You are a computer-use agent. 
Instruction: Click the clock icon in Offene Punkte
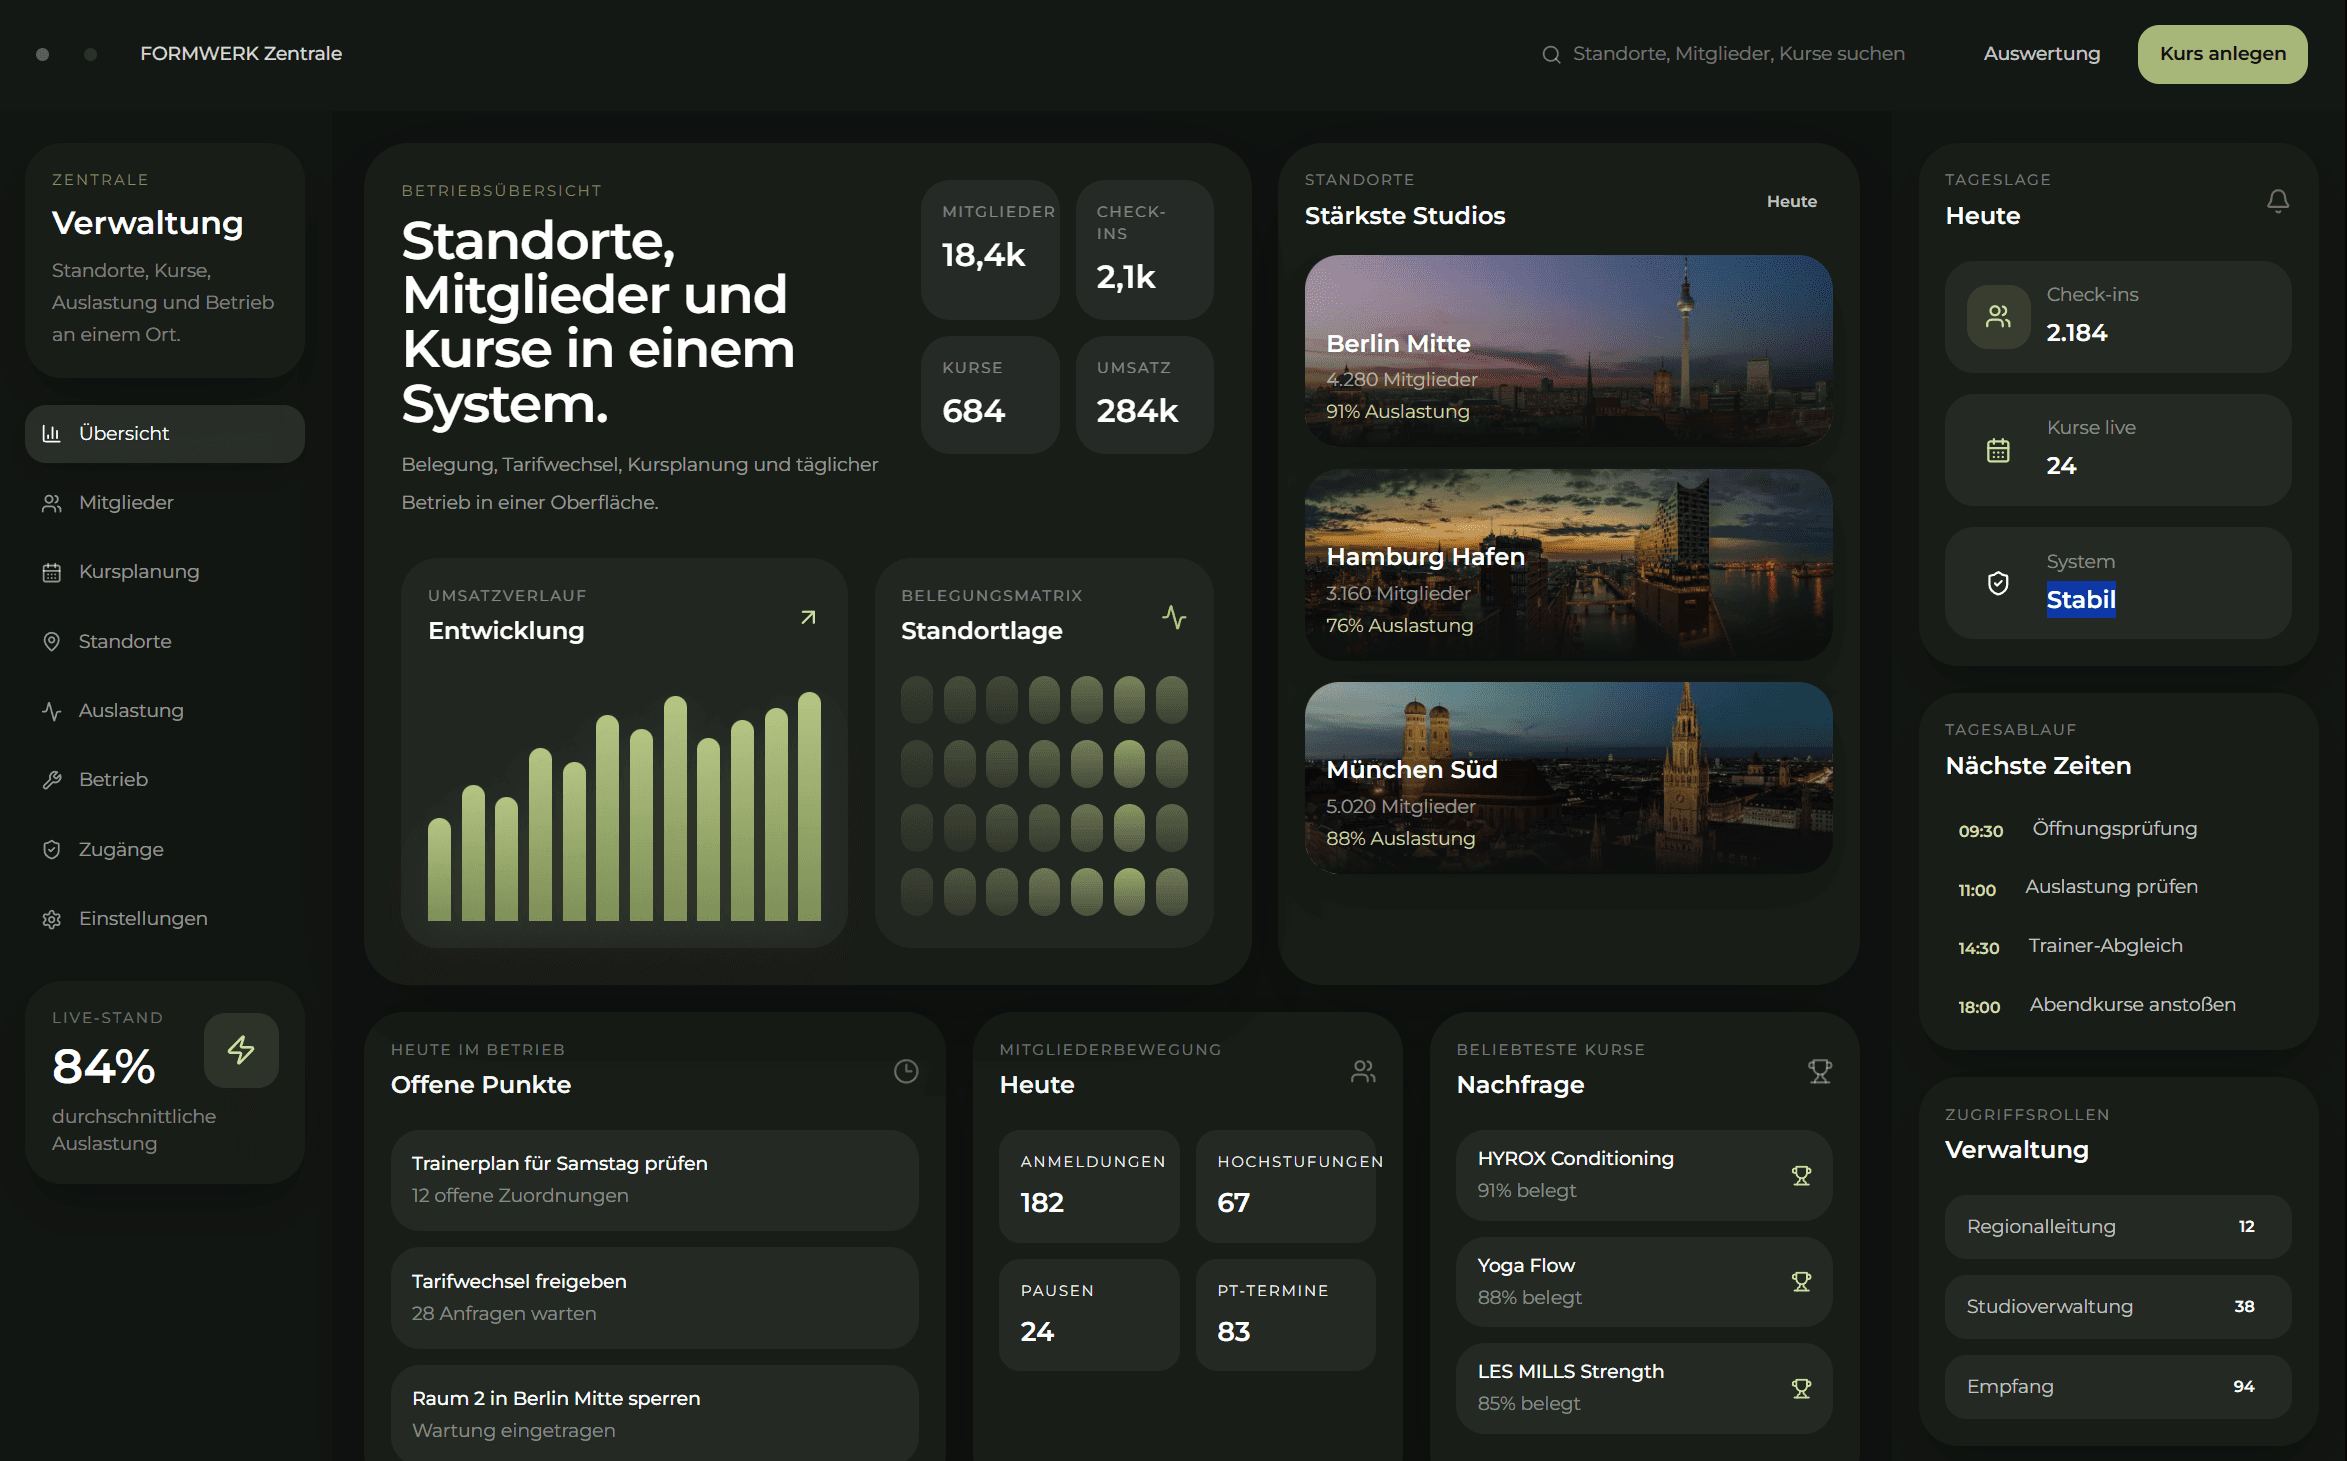coord(906,1071)
